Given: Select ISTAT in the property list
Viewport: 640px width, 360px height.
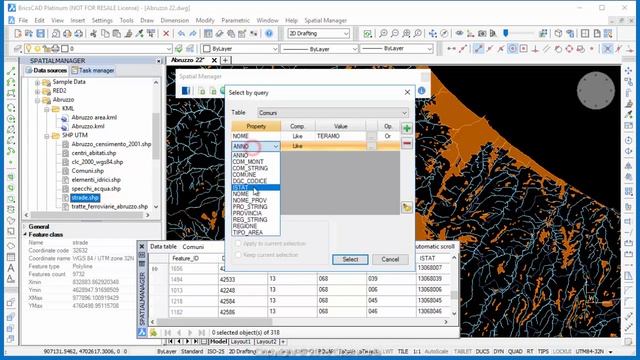Looking at the screenshot, I should click(x=256, y=188).
